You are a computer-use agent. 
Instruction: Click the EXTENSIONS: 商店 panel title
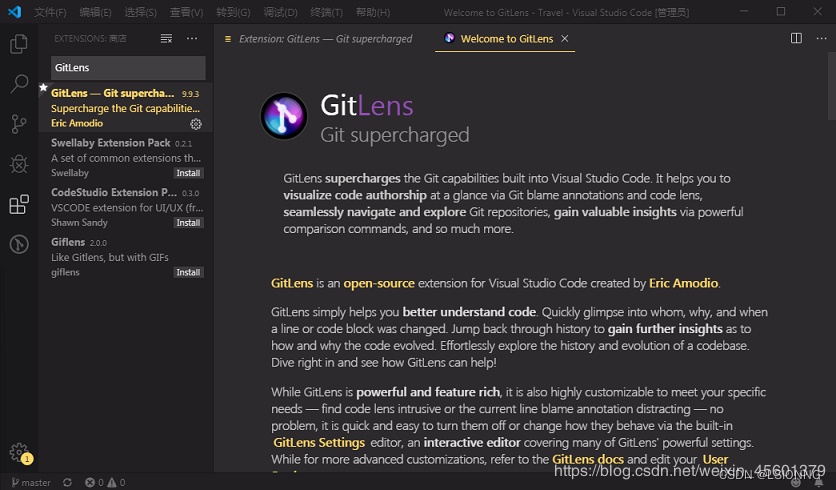coord(90,38)
